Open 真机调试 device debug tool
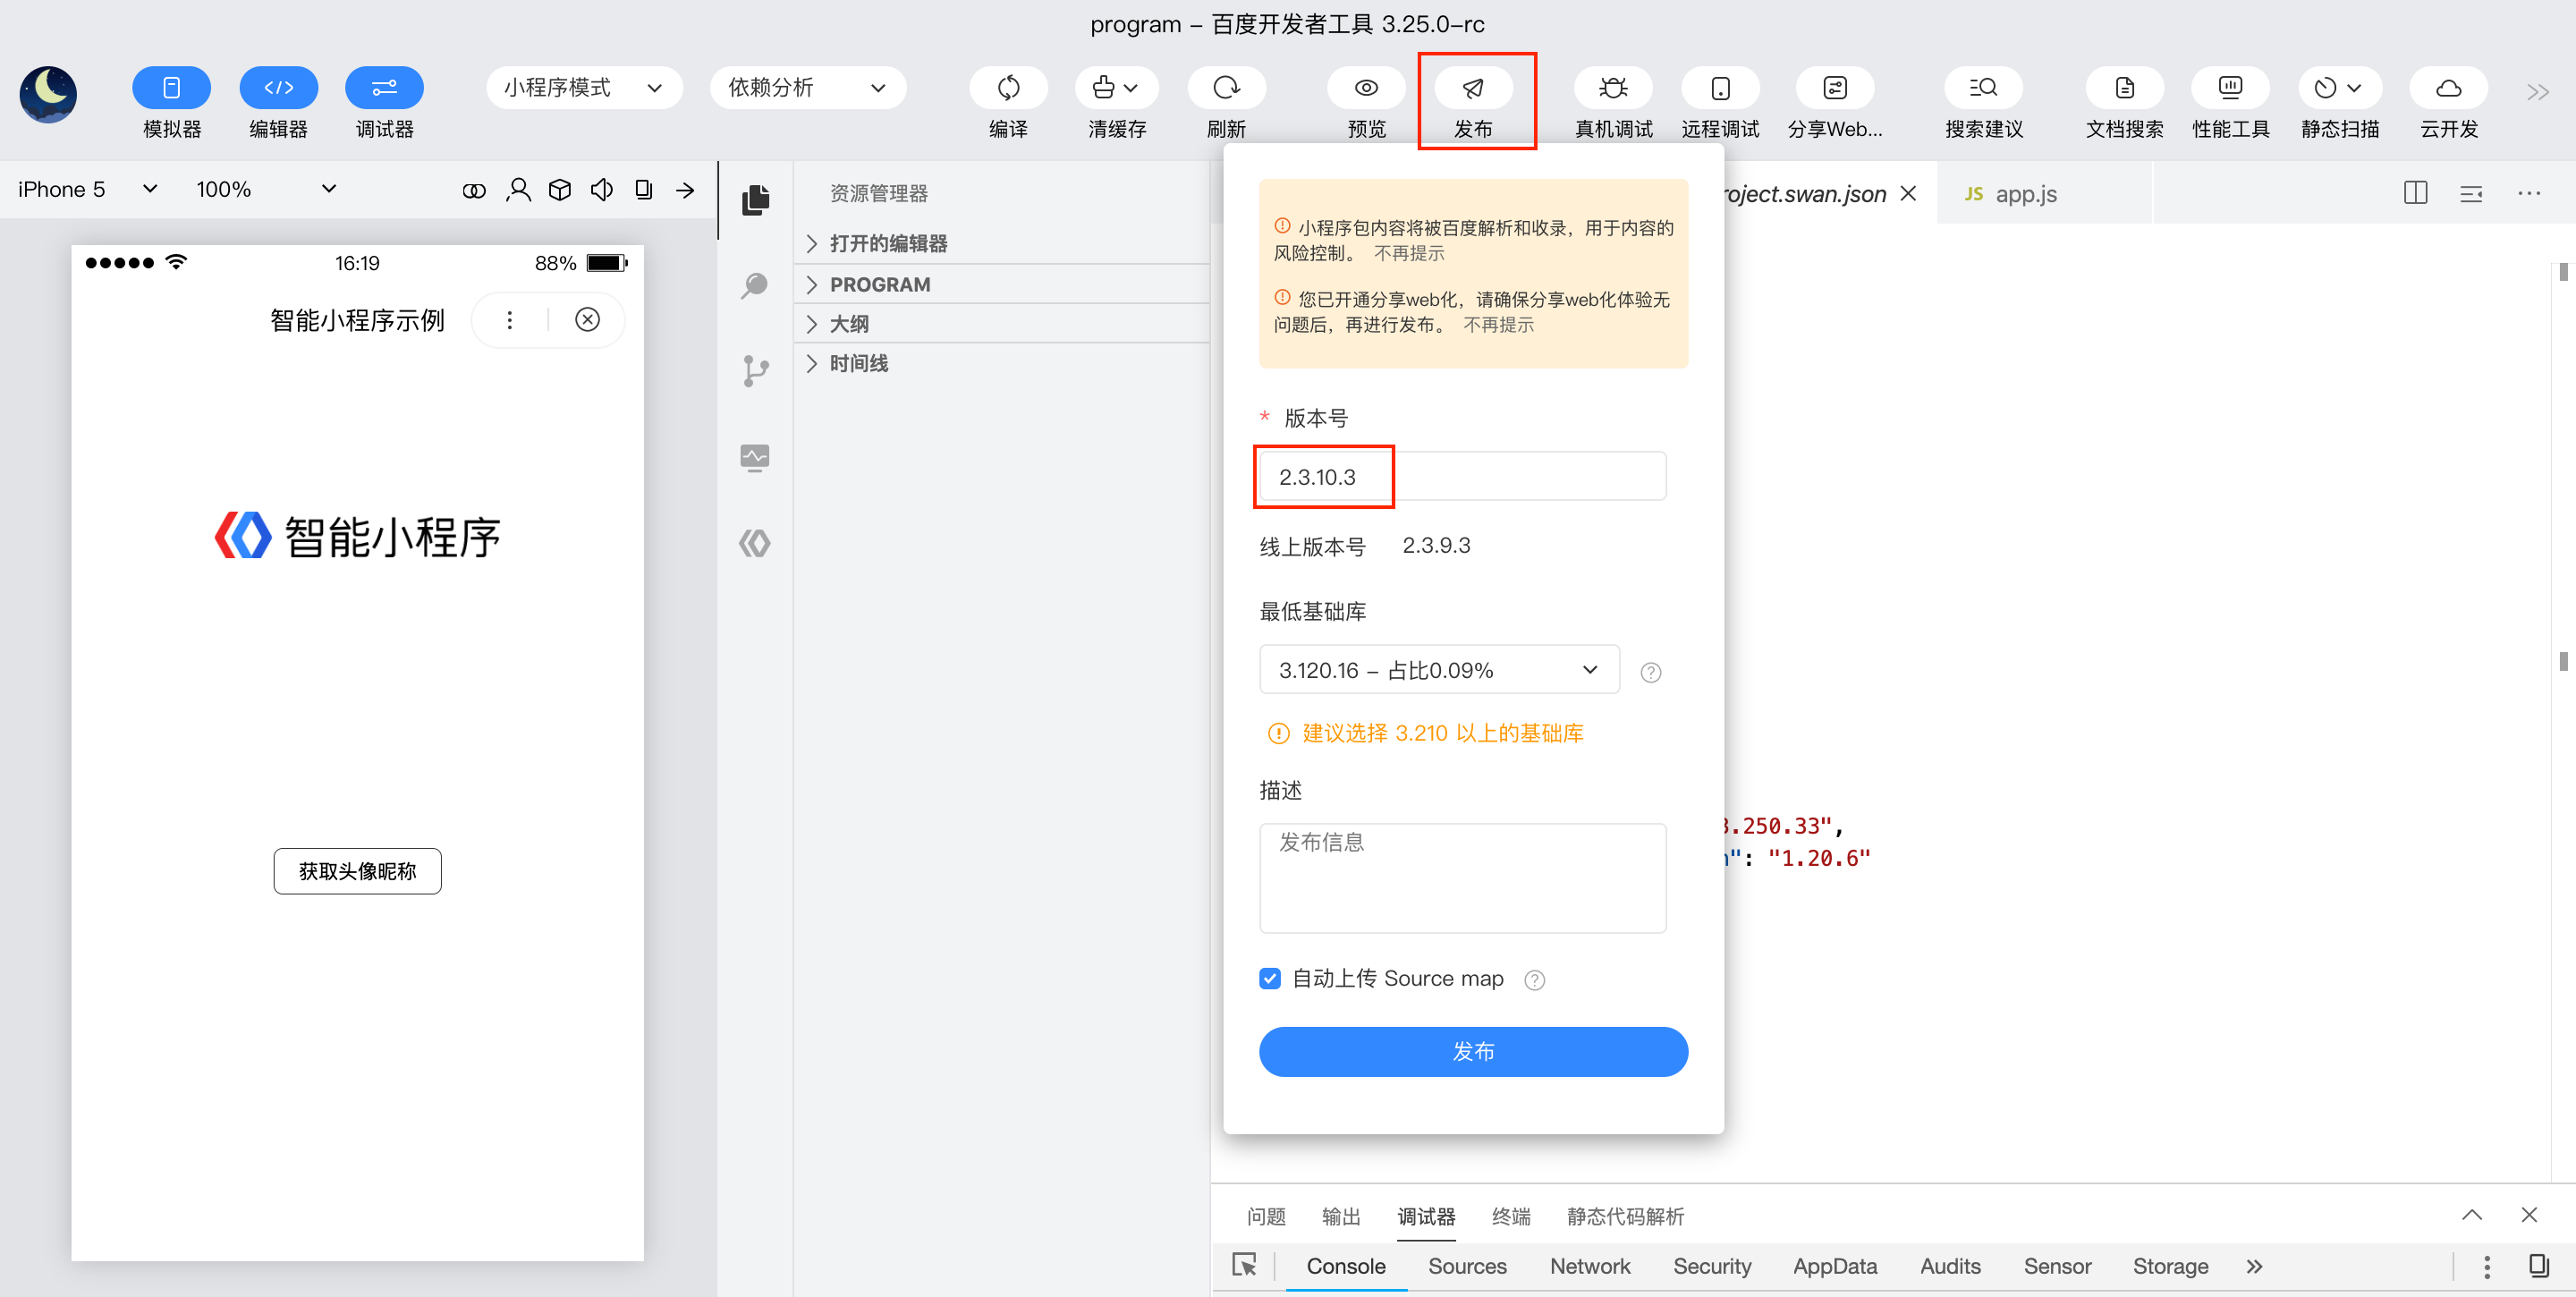This screenshot has height=1297, width=2576. pos(1612,88)
